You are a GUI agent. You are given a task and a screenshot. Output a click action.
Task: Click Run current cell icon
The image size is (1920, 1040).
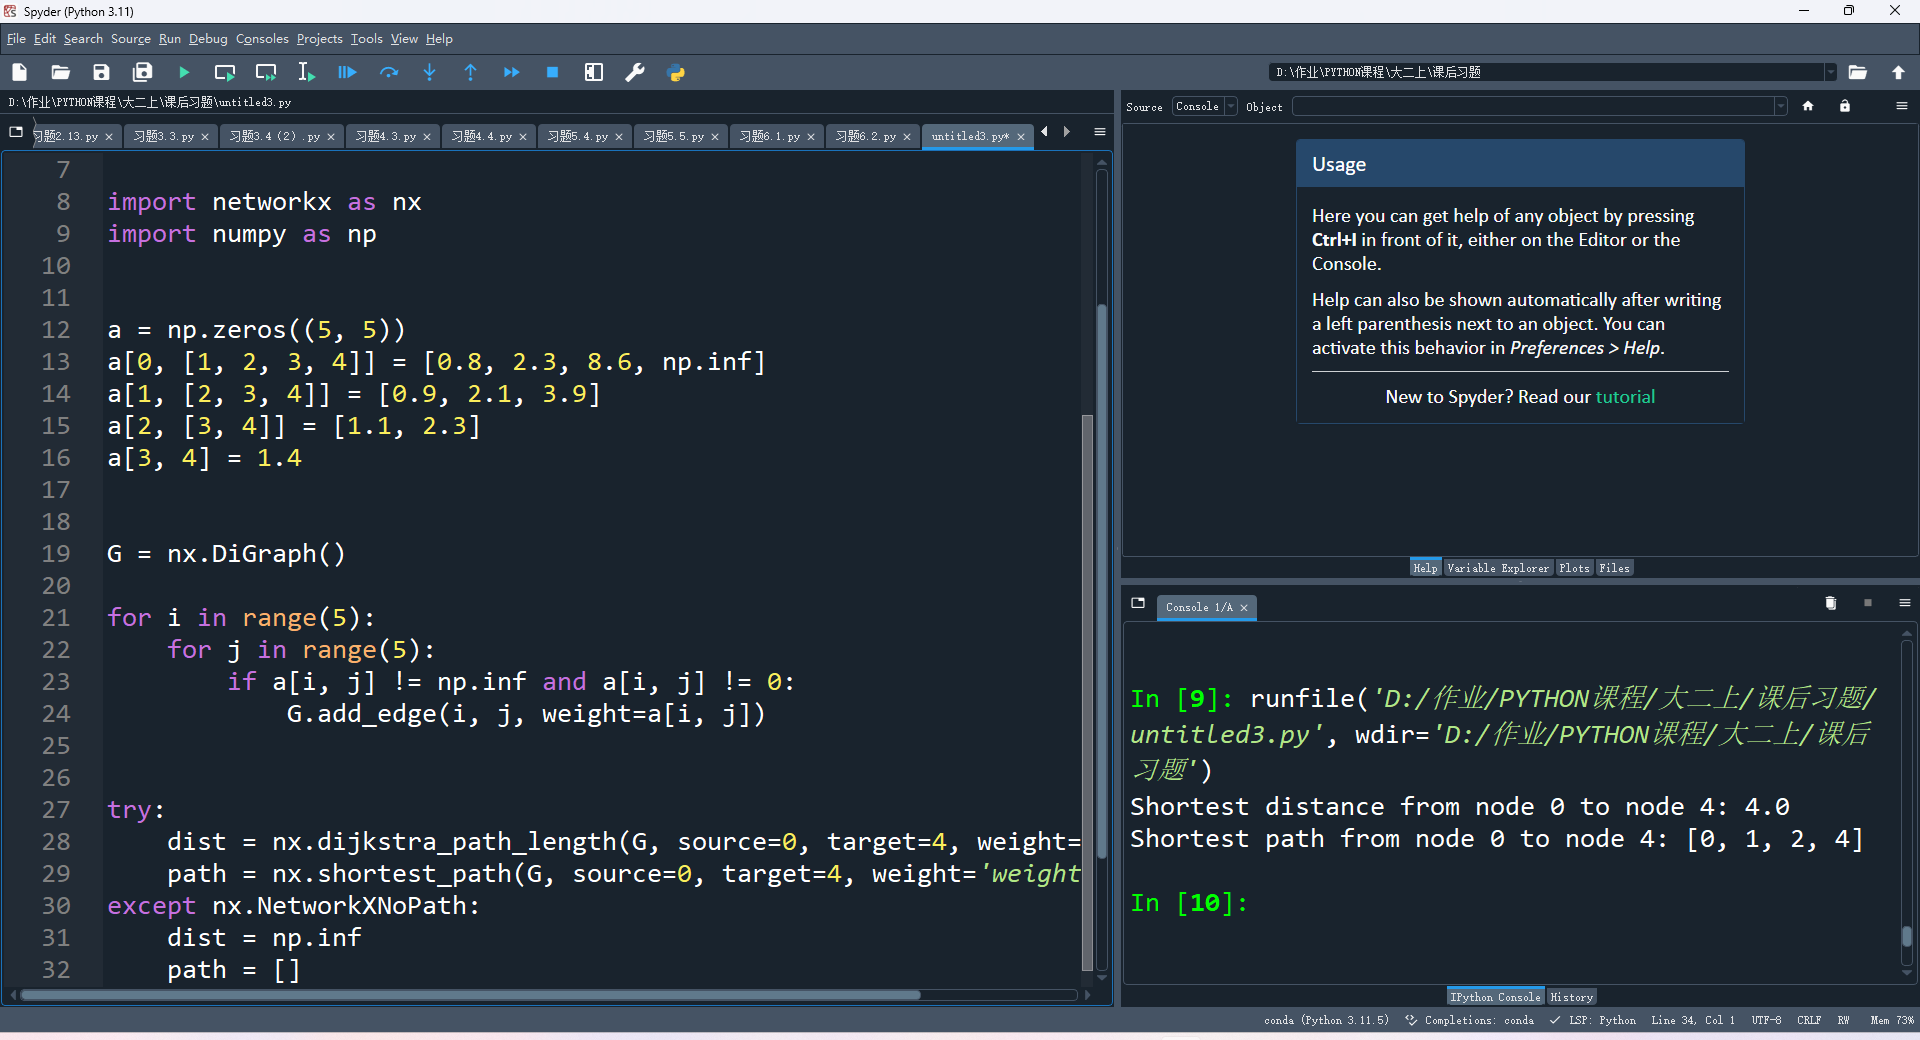tap(225, 72)
